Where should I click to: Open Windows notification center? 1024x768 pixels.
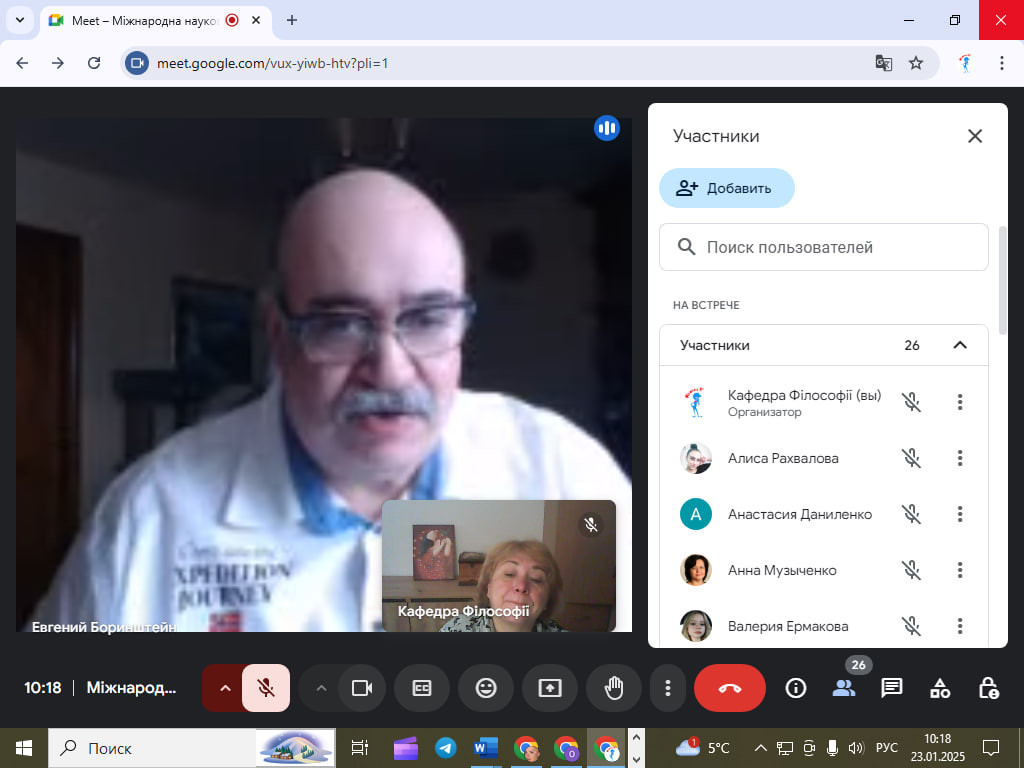click(x=991, y=748)
